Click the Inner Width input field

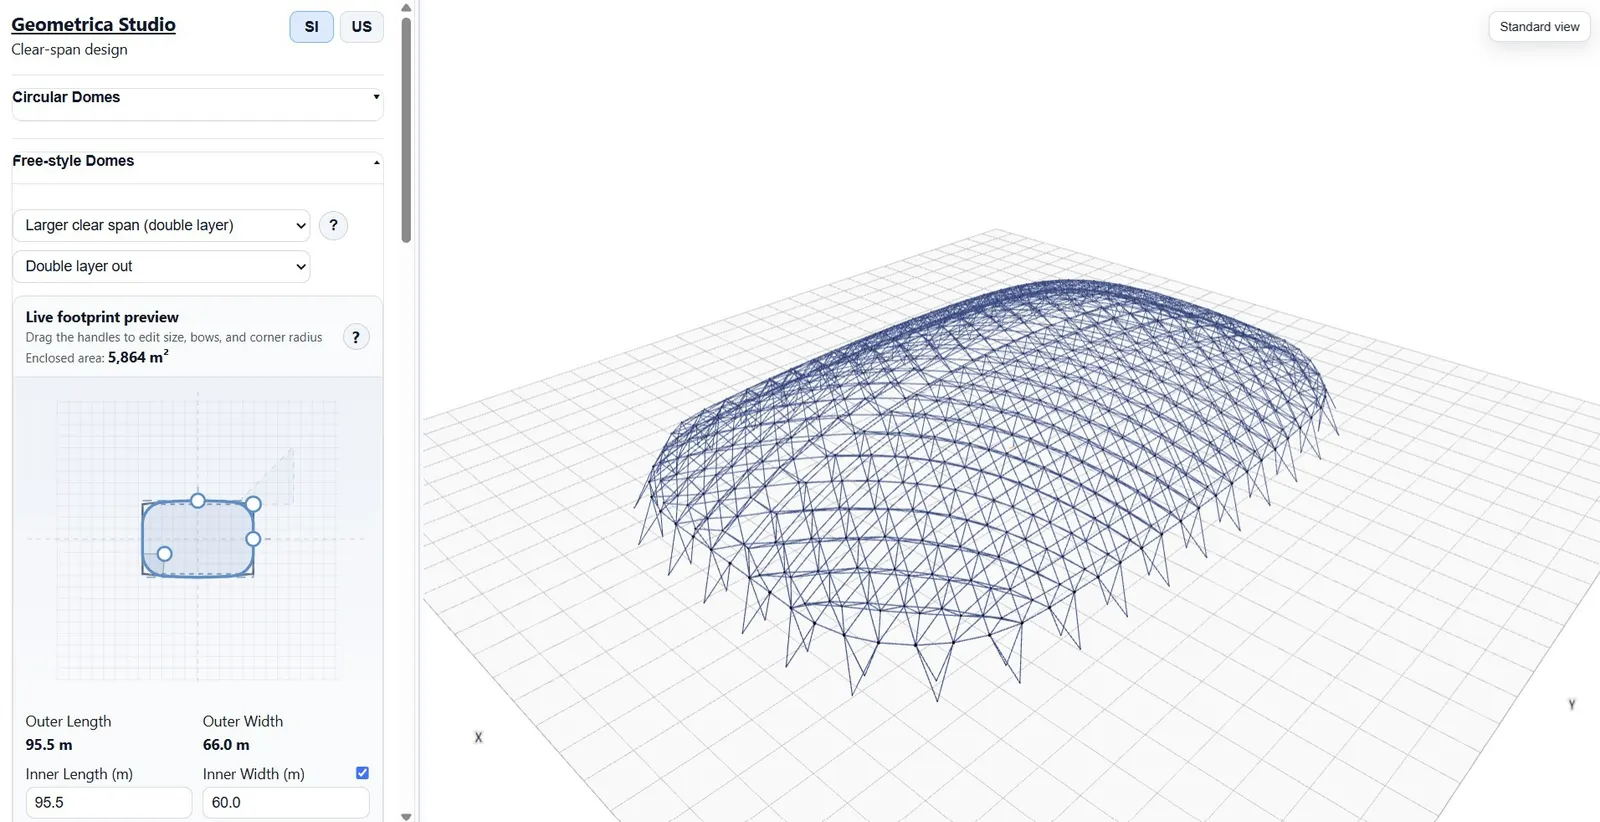coord(286,802)
